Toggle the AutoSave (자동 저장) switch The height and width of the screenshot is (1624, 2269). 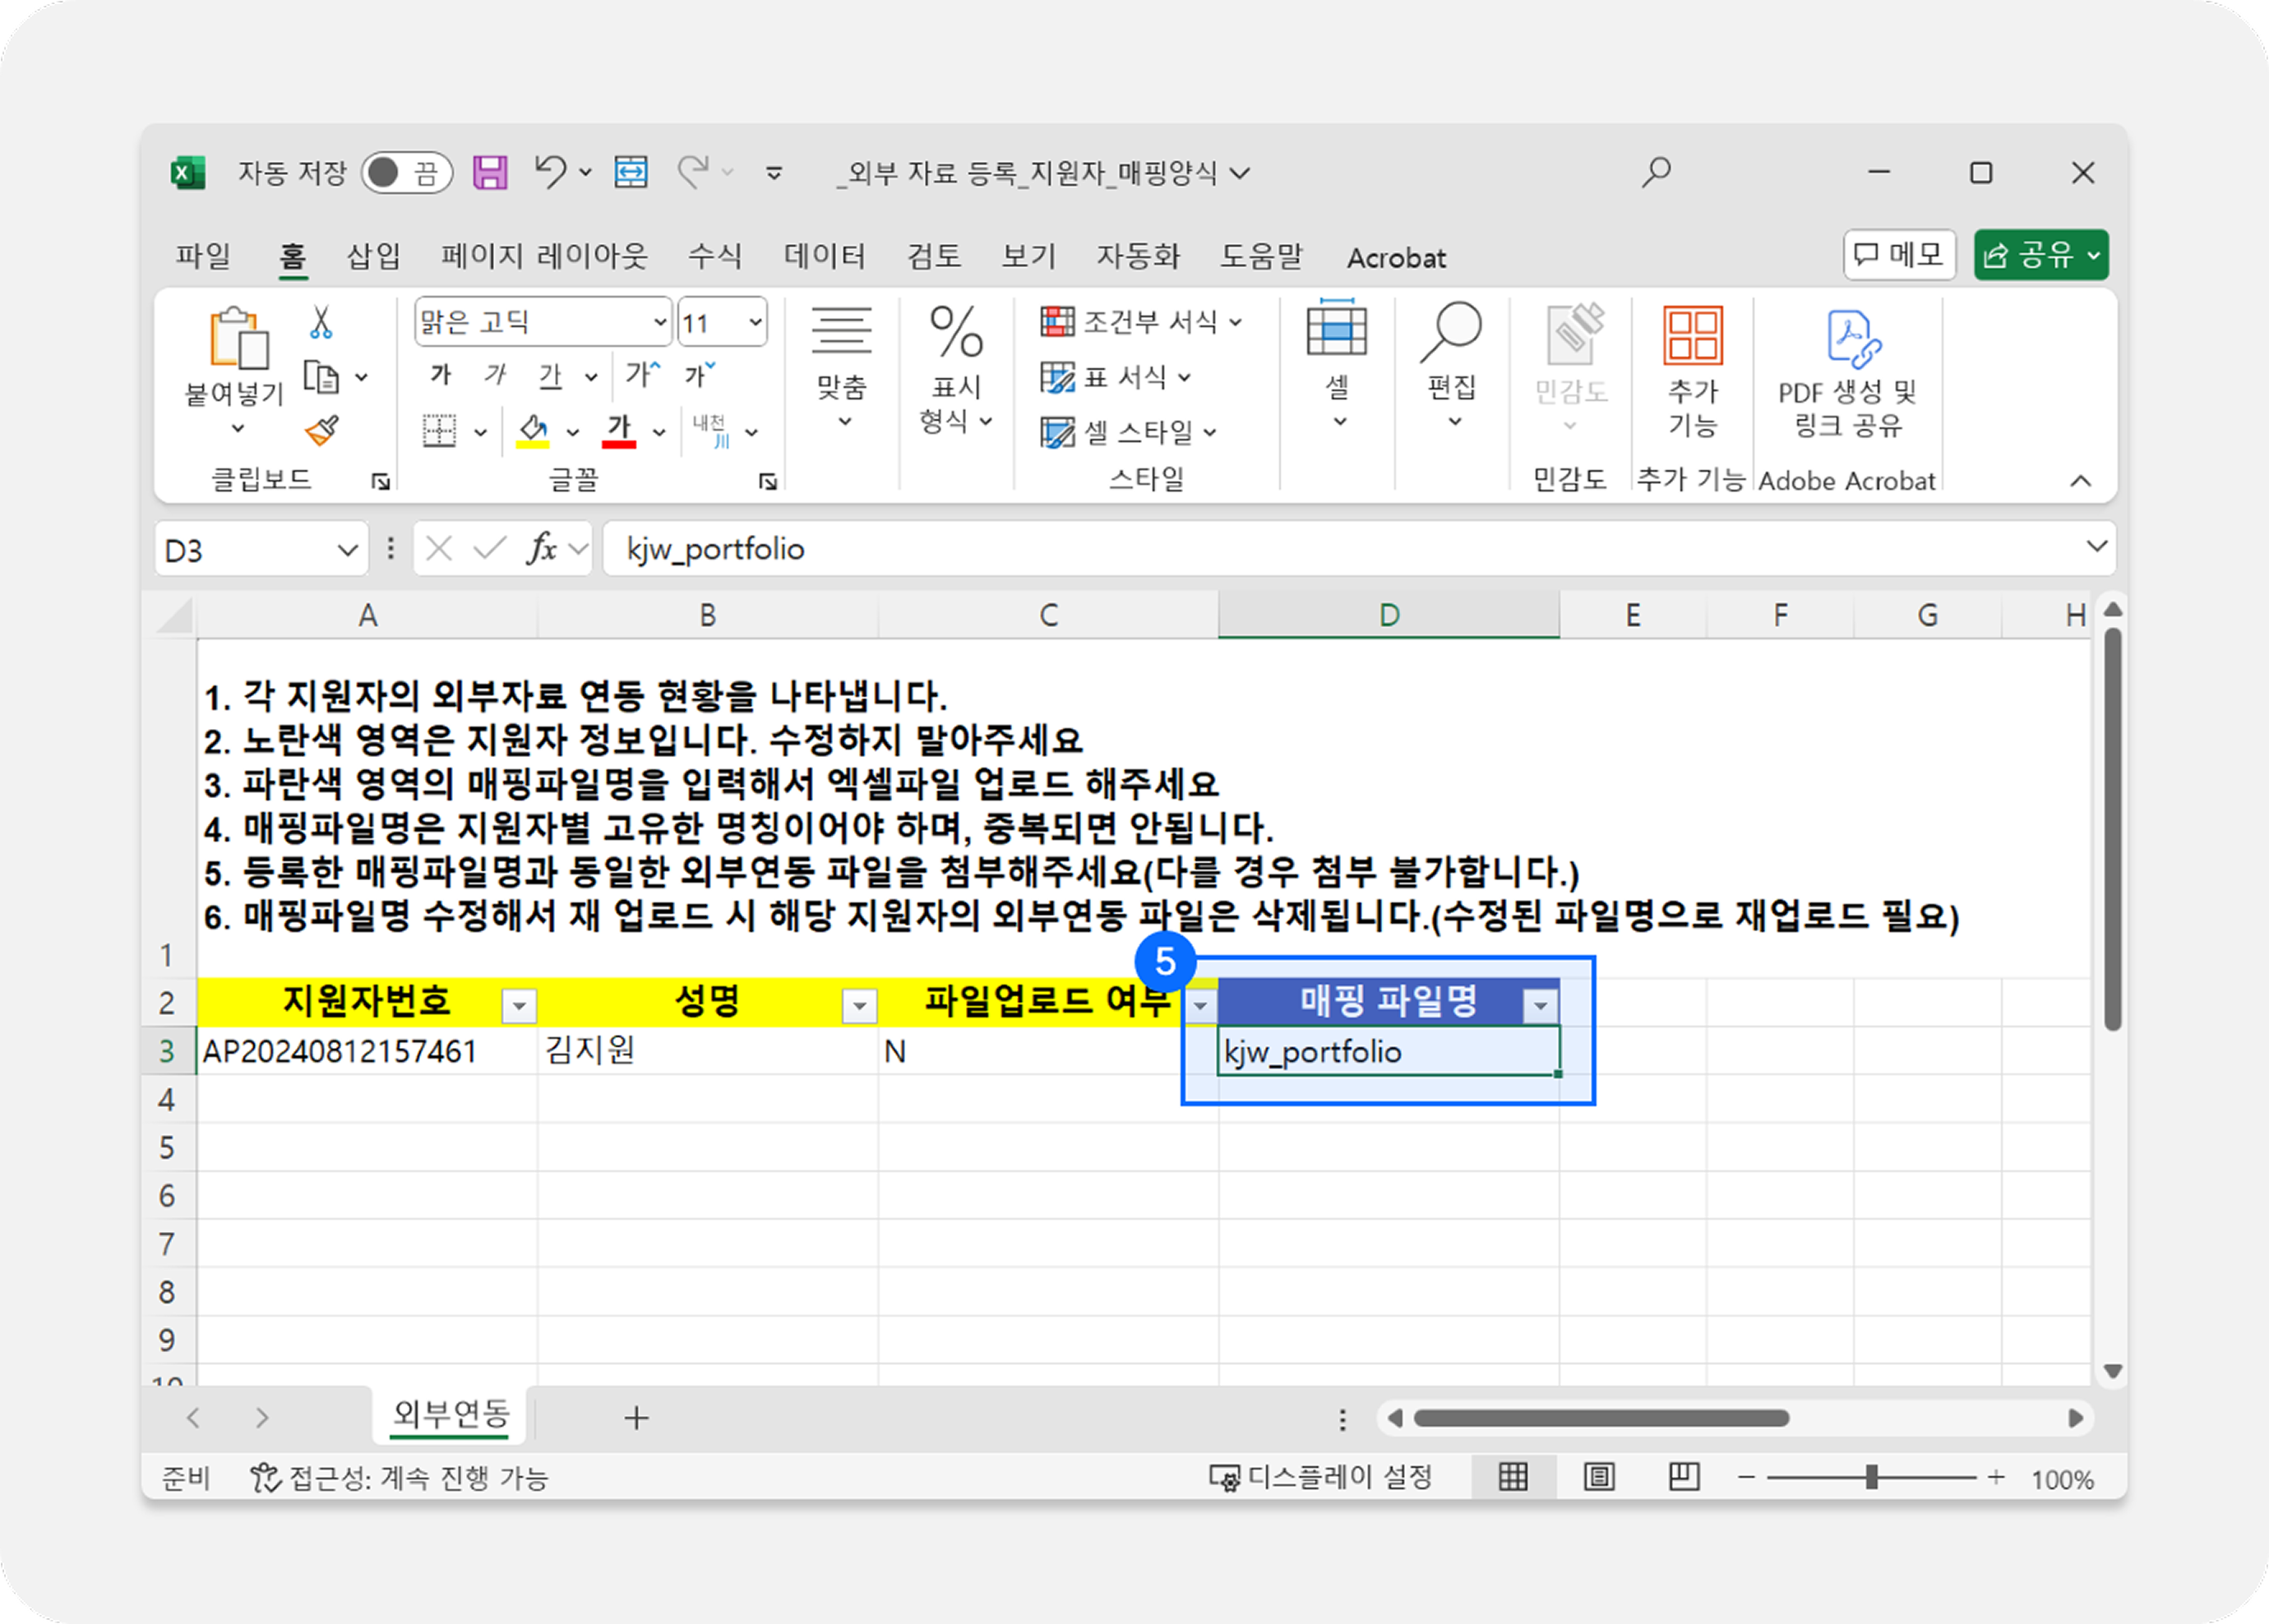[x=406, y=173]
